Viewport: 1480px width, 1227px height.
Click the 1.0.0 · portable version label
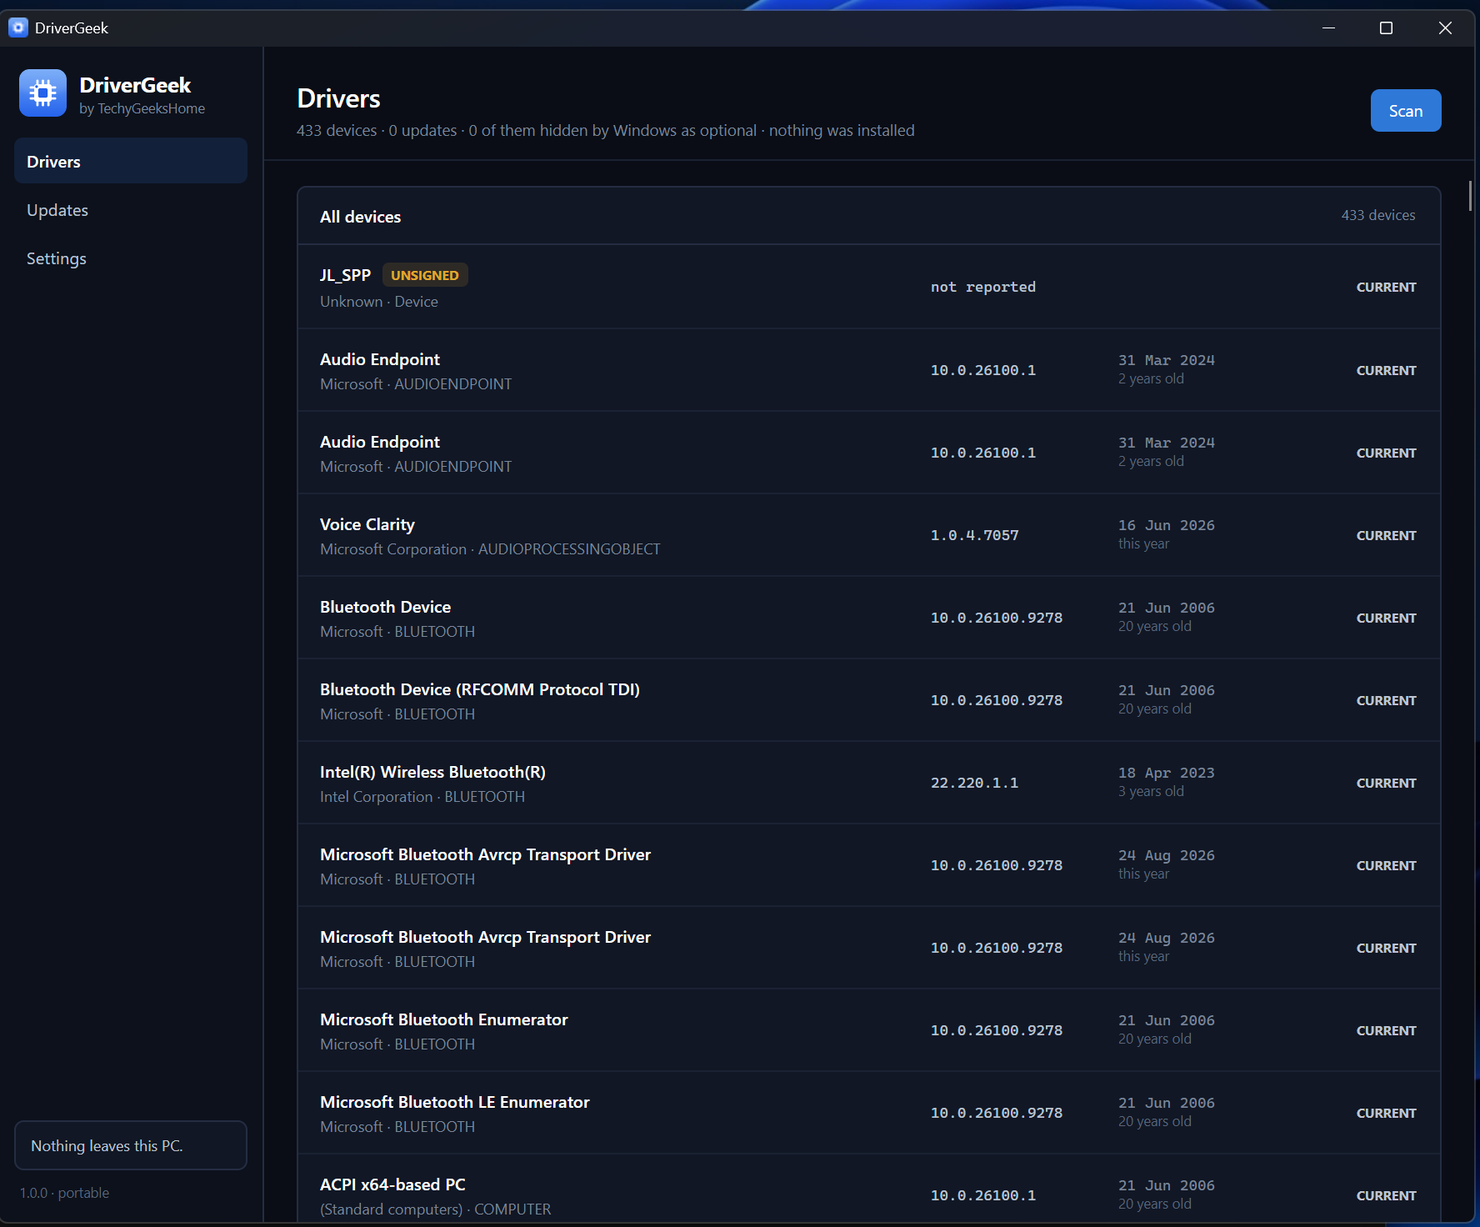(64, 1193)
